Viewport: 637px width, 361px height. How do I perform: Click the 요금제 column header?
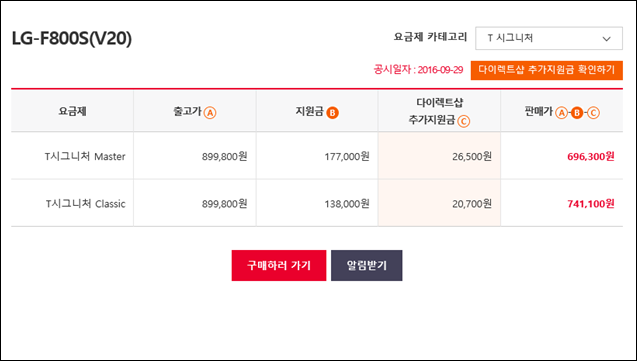pos(72,111)
